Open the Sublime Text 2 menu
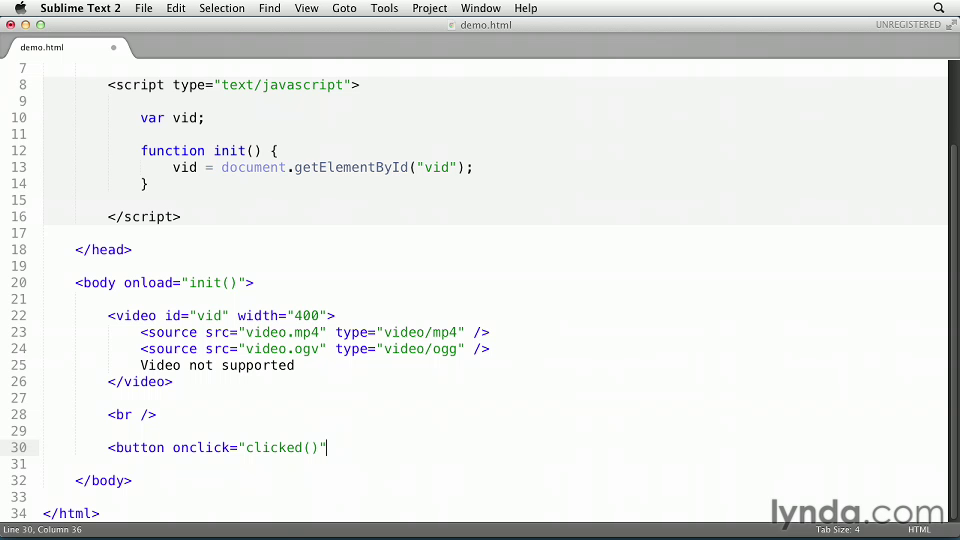The height and width of the screenshot is (540, 960). [80, 8]
